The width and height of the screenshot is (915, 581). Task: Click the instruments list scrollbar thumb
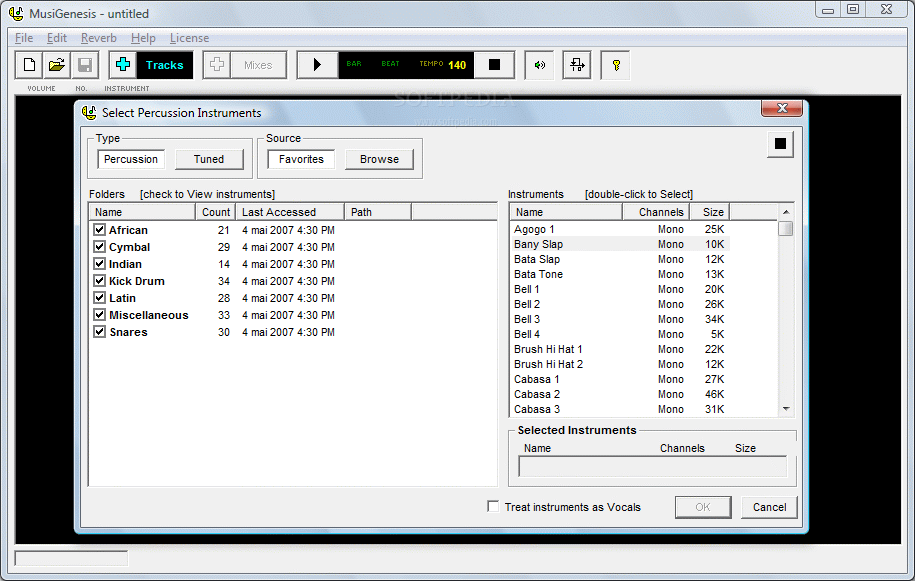[786, 228]
